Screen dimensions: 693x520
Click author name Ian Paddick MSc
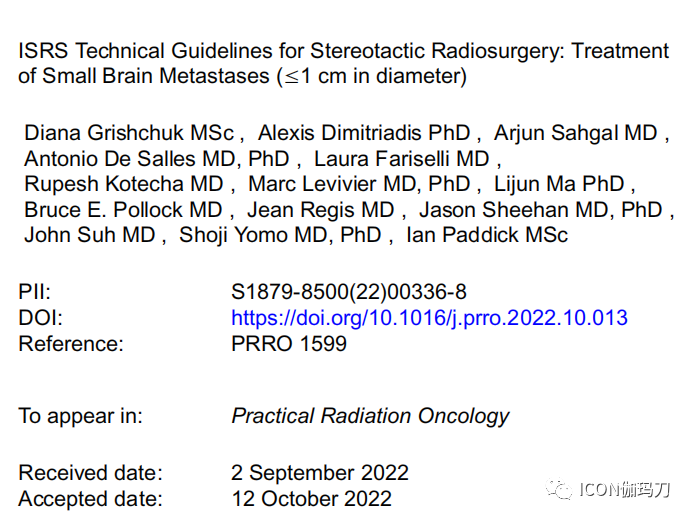pos(487,235)
